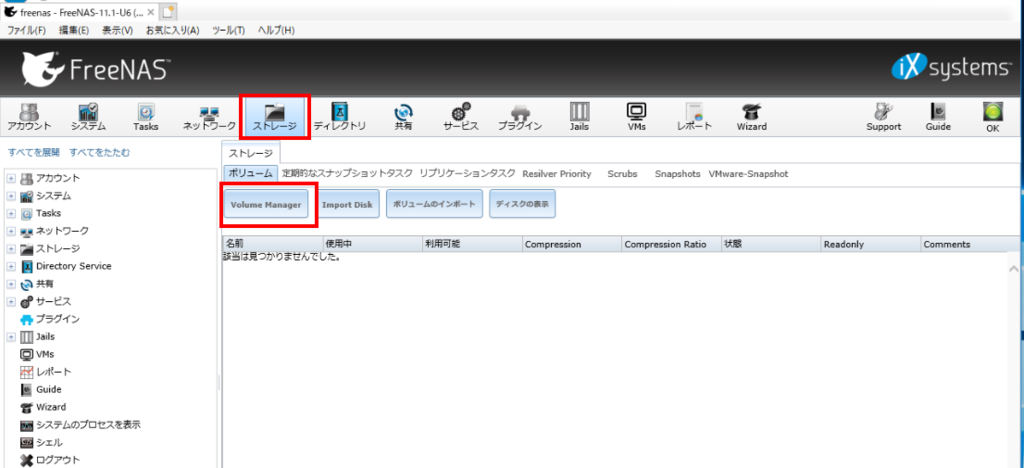This screenshot has width=1024, height=468.
Task: Open the プラグイン toolbar icon
Action: 520,118
